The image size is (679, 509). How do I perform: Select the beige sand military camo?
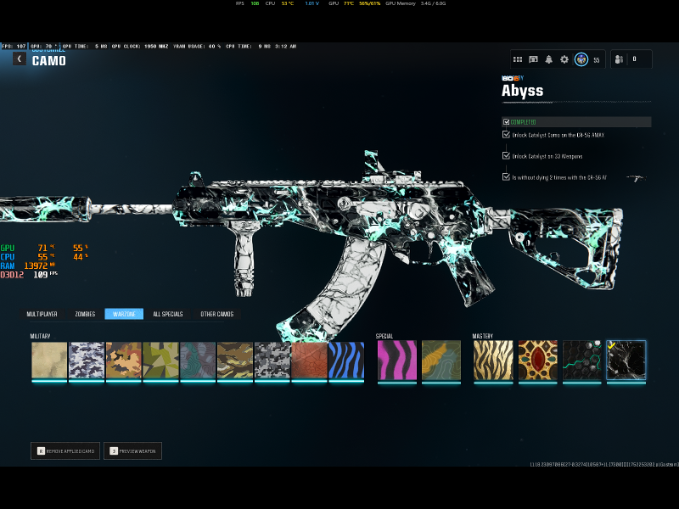pyautogui.click(x=49, y=361)
